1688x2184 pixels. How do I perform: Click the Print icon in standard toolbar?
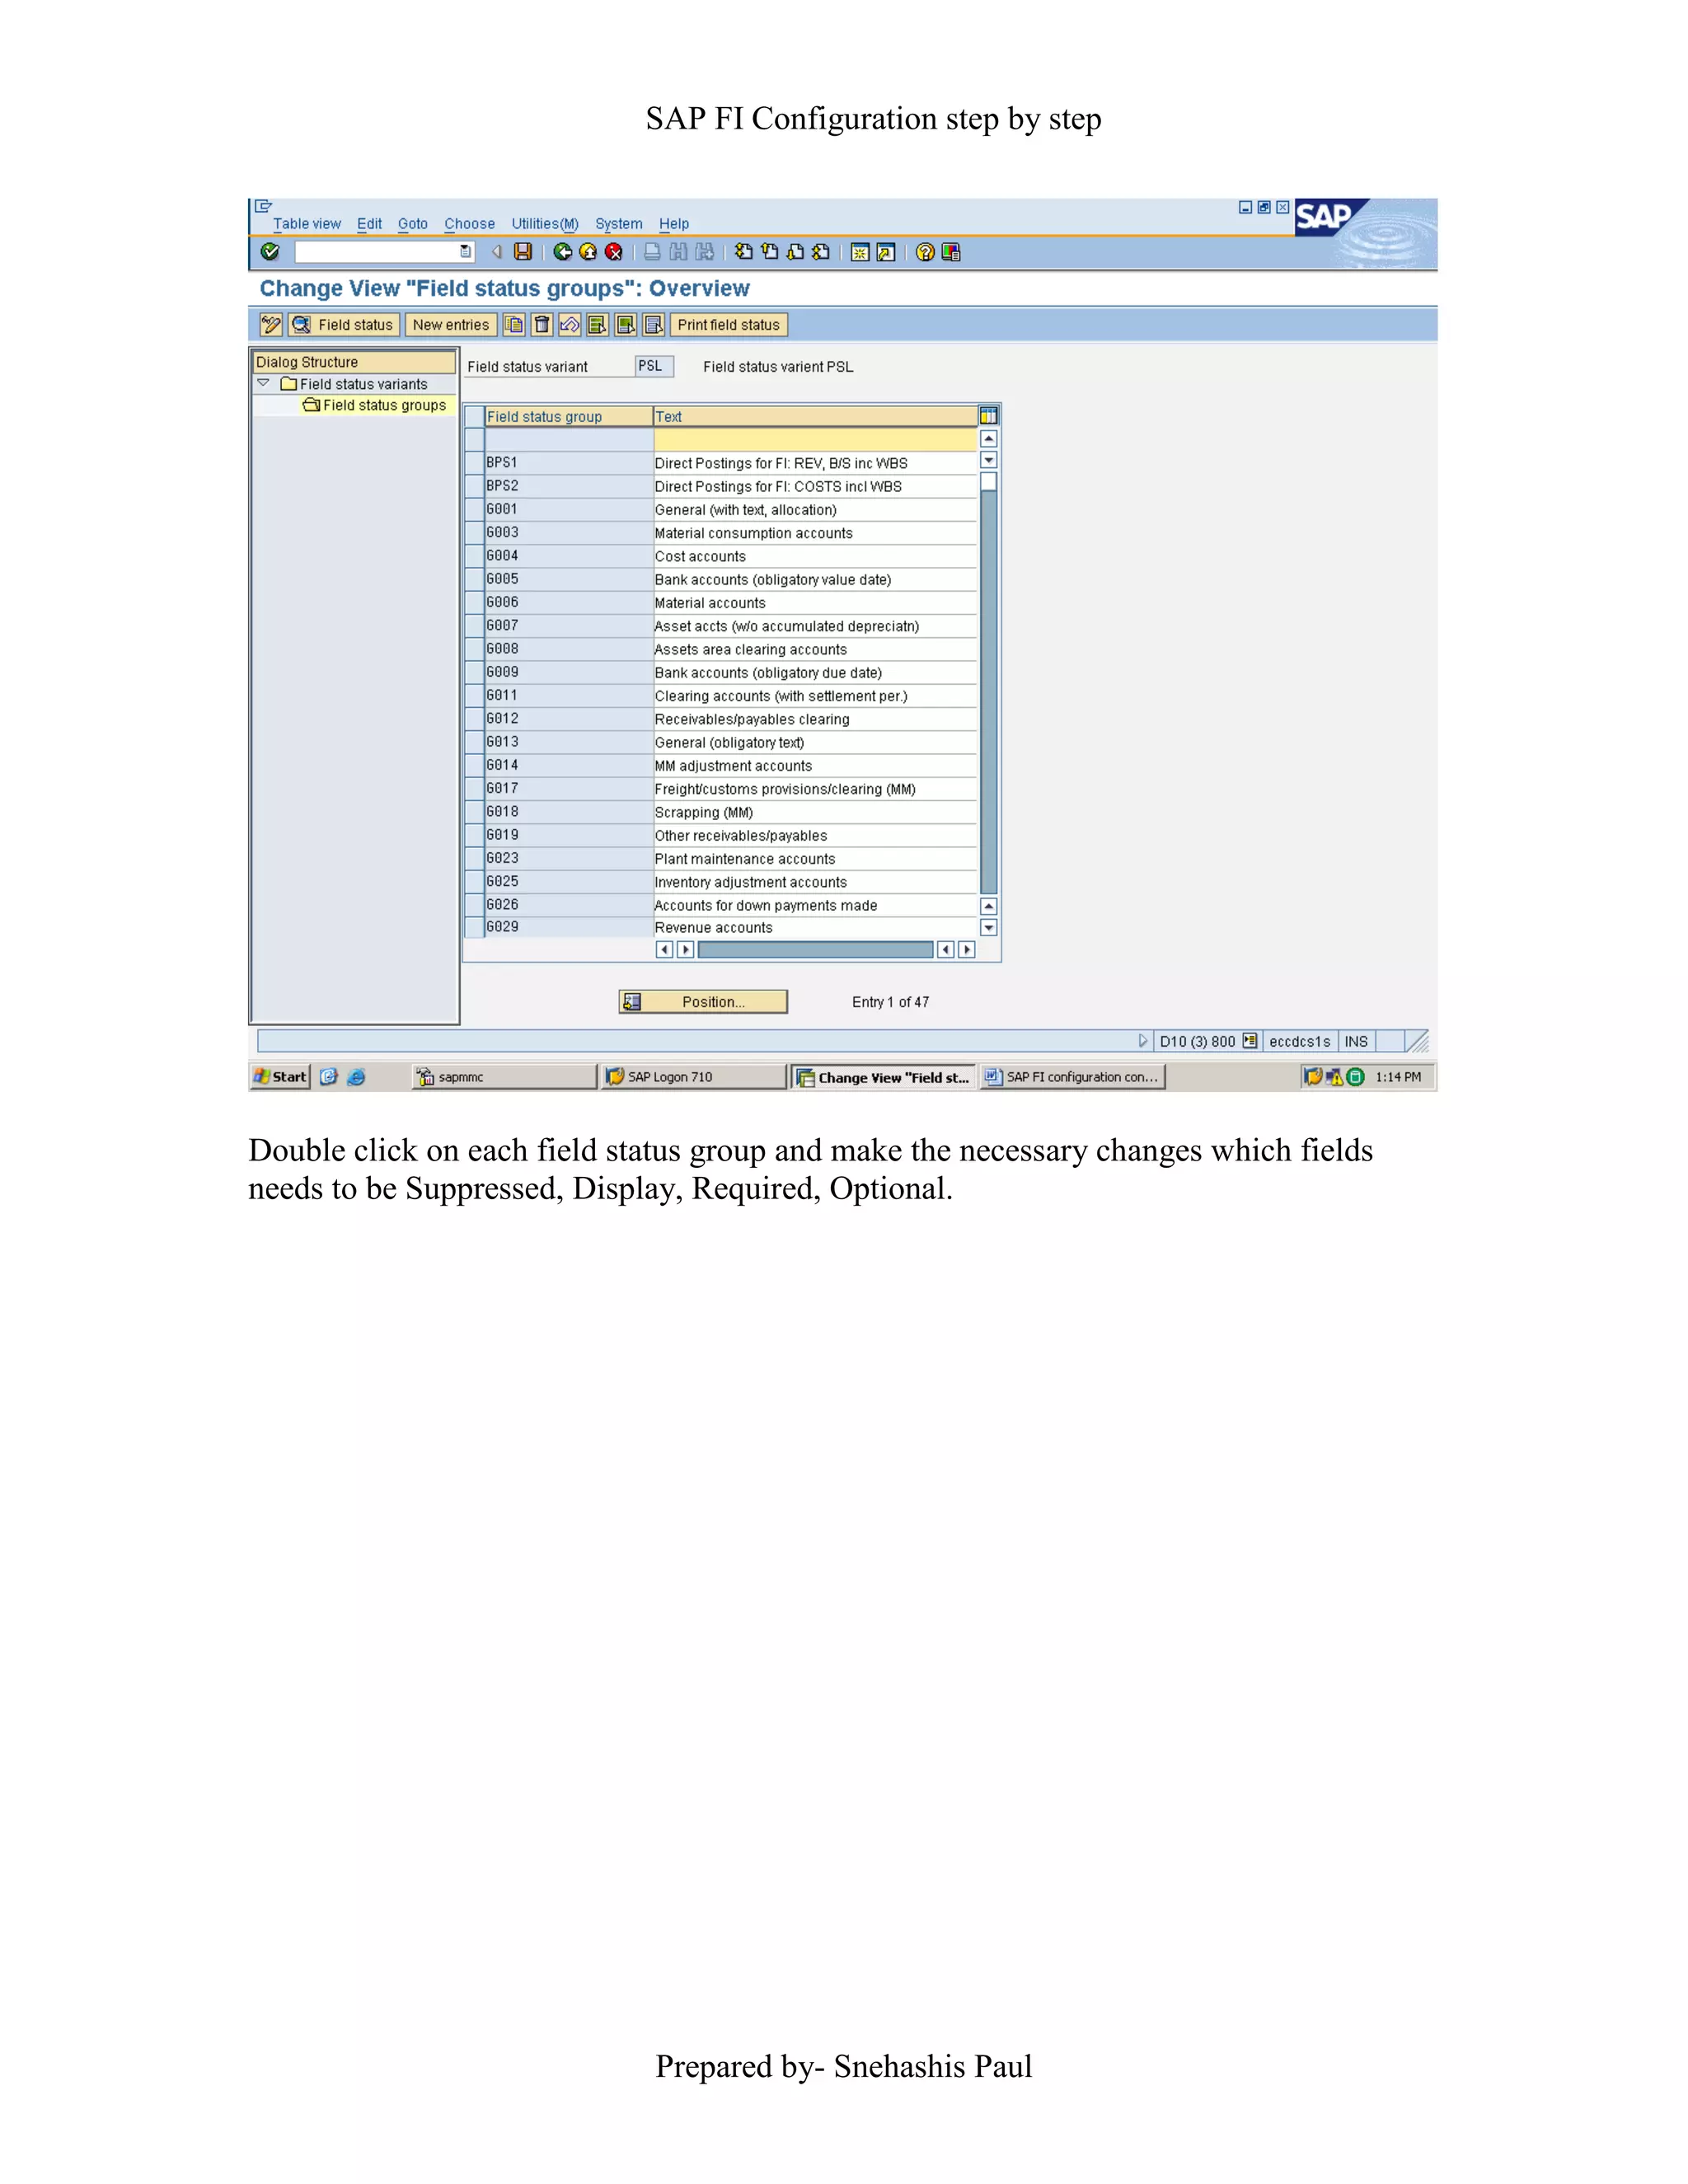[x=652, y=252]
